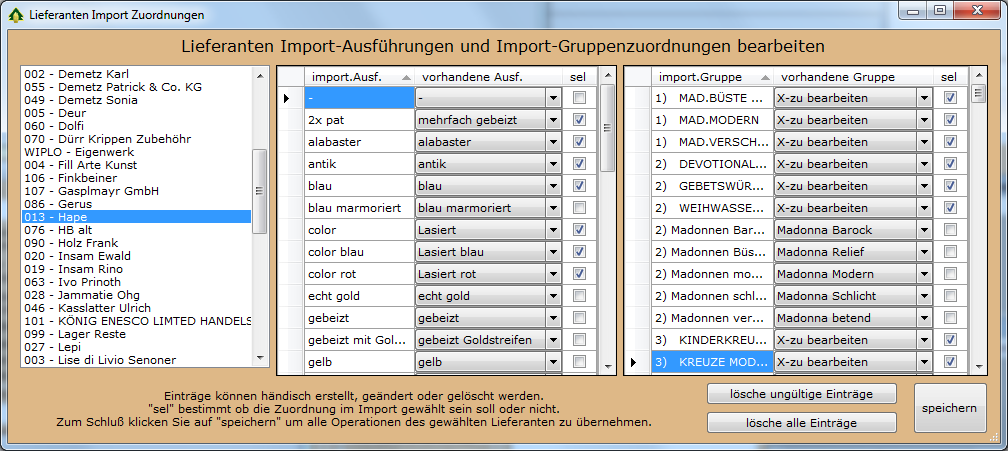Click the row marker beside the '-' row
The height and width of the screenshot is (451, 1008).
pos(288,98)
